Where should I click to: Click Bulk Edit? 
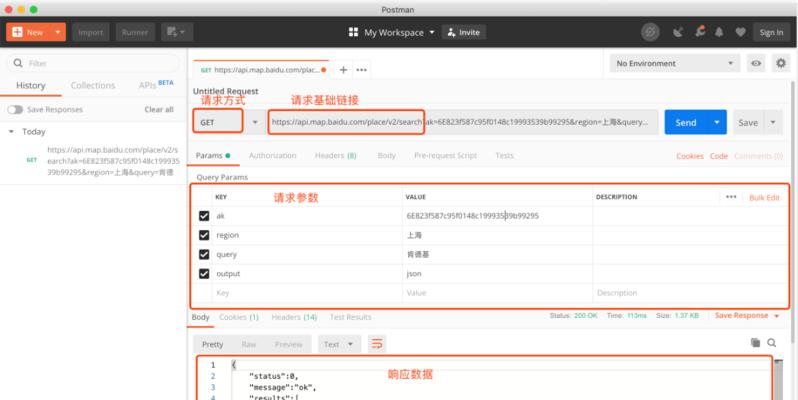[x=764, y=197]
